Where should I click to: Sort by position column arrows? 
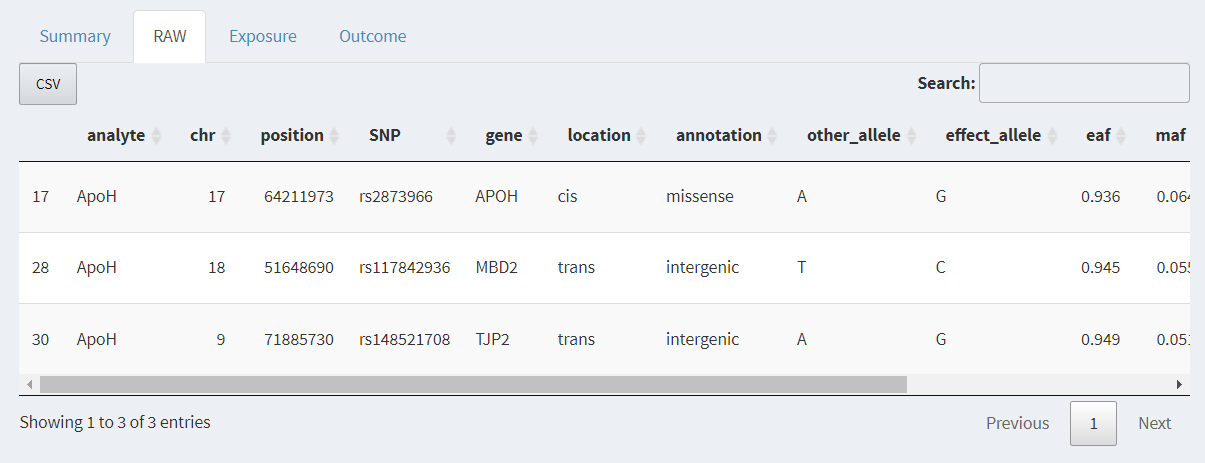[x=335, y=136]
